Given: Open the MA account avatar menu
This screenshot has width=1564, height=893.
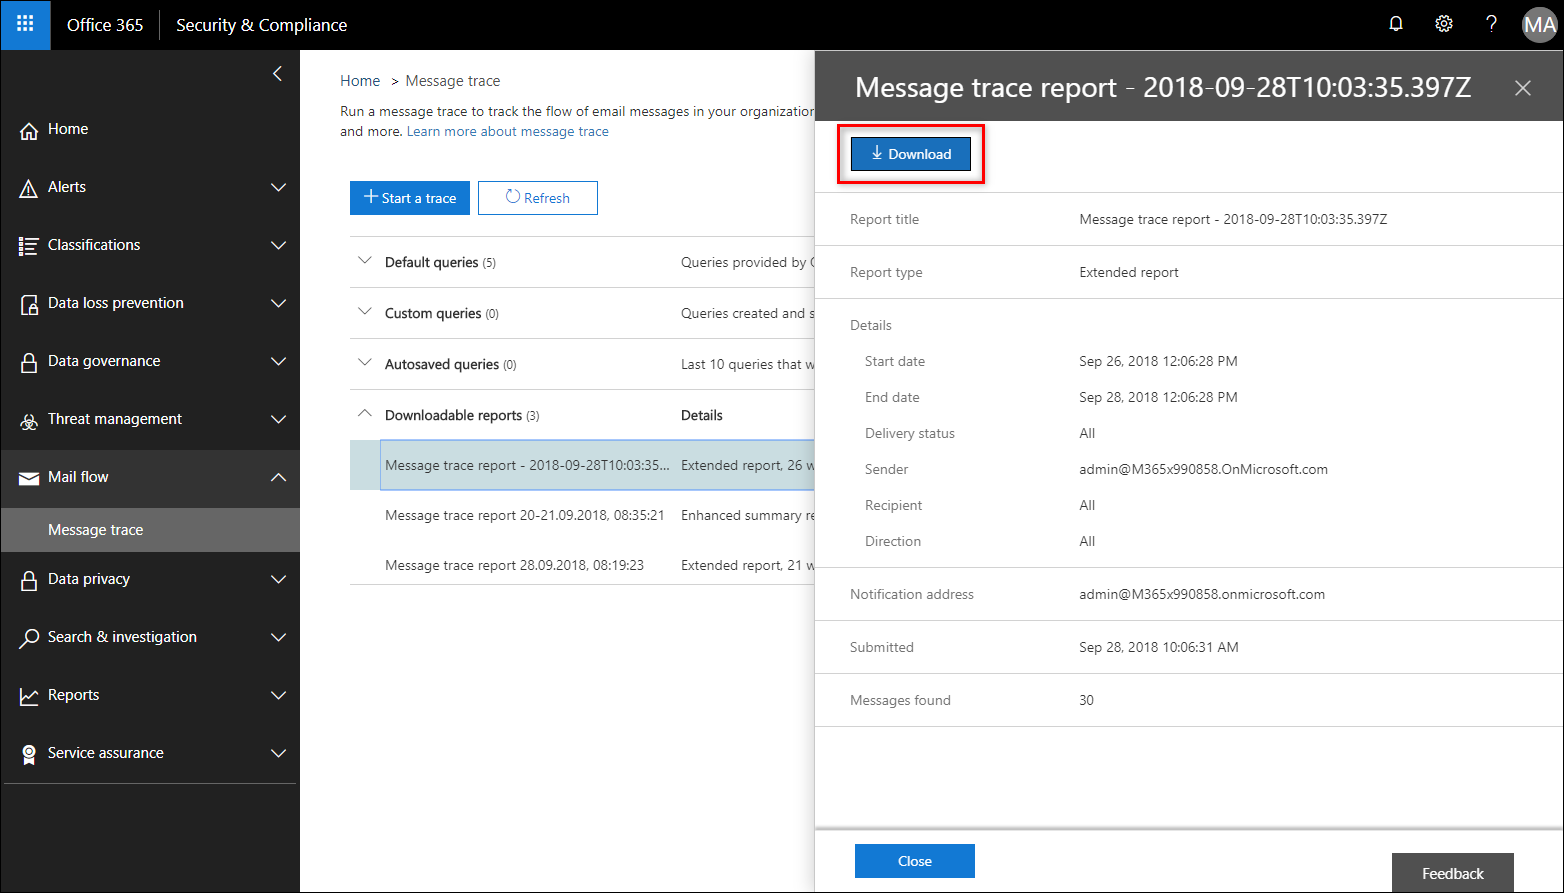Looking at the screenshot, I should pos(1539,24).
